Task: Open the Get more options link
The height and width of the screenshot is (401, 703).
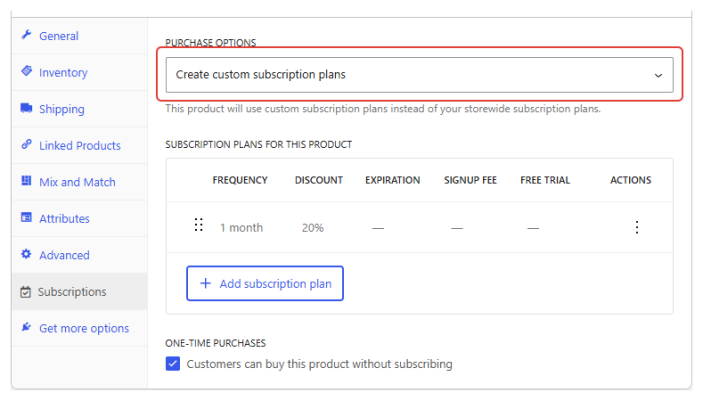Action: [x=84, y=328]
